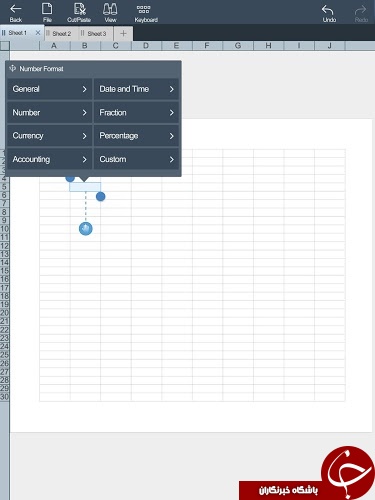The height and width of the screenshot is (500, 375).
Task: Click chevron next to Currency
Action: [x=84, y=136]
